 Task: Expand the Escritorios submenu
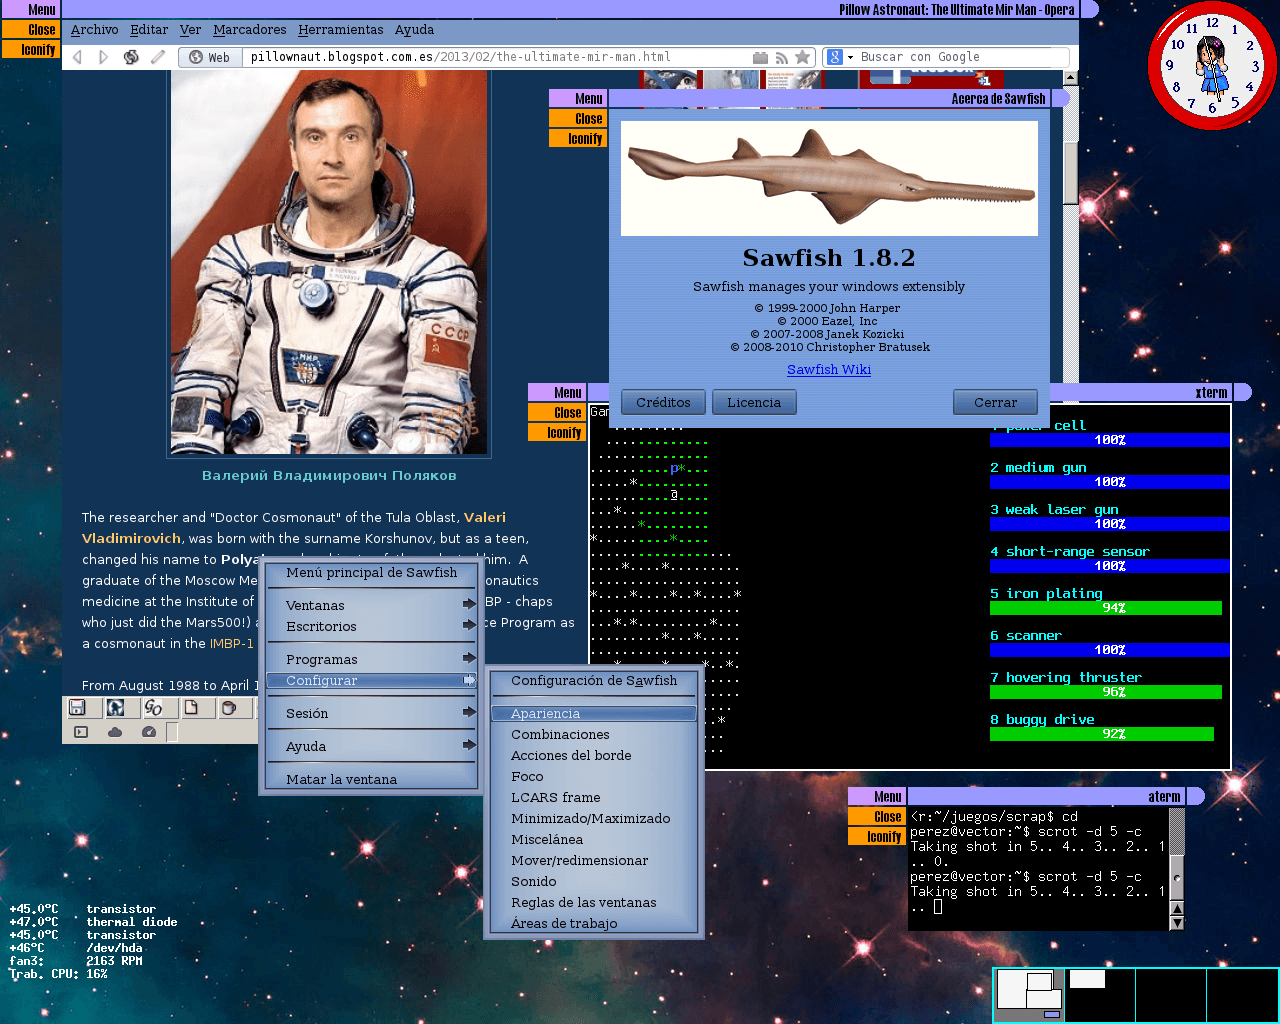click(370, 626)
